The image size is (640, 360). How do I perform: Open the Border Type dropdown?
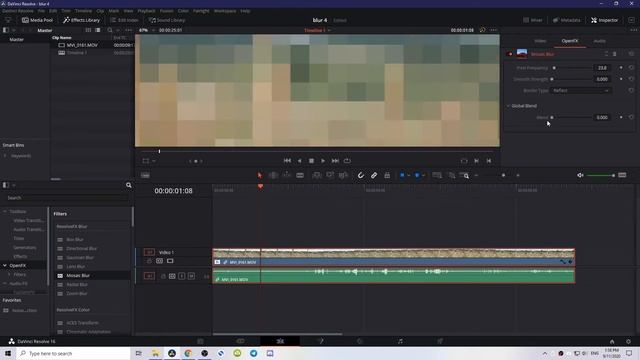pyautogui.click(x=580, y=91)
